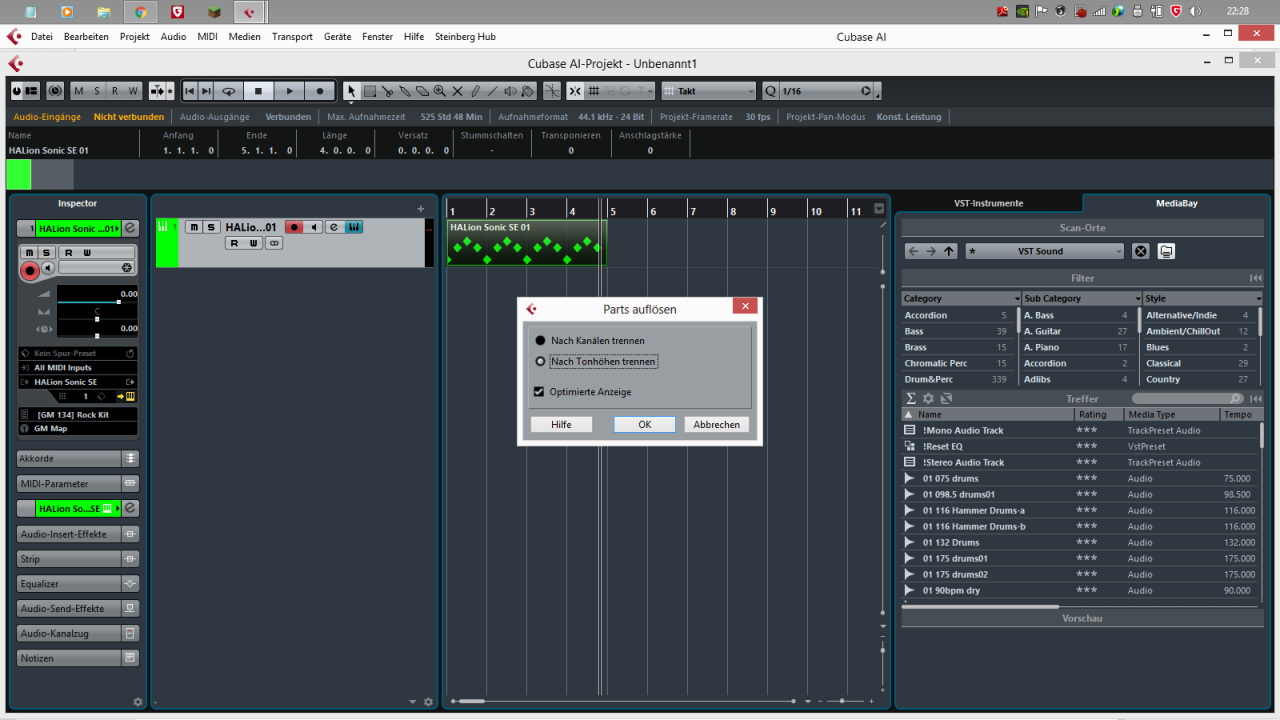The height and width of the screenshot is (720, 1280).
Task: Select the Zoom magnifier tool
Action: [440, 91]
